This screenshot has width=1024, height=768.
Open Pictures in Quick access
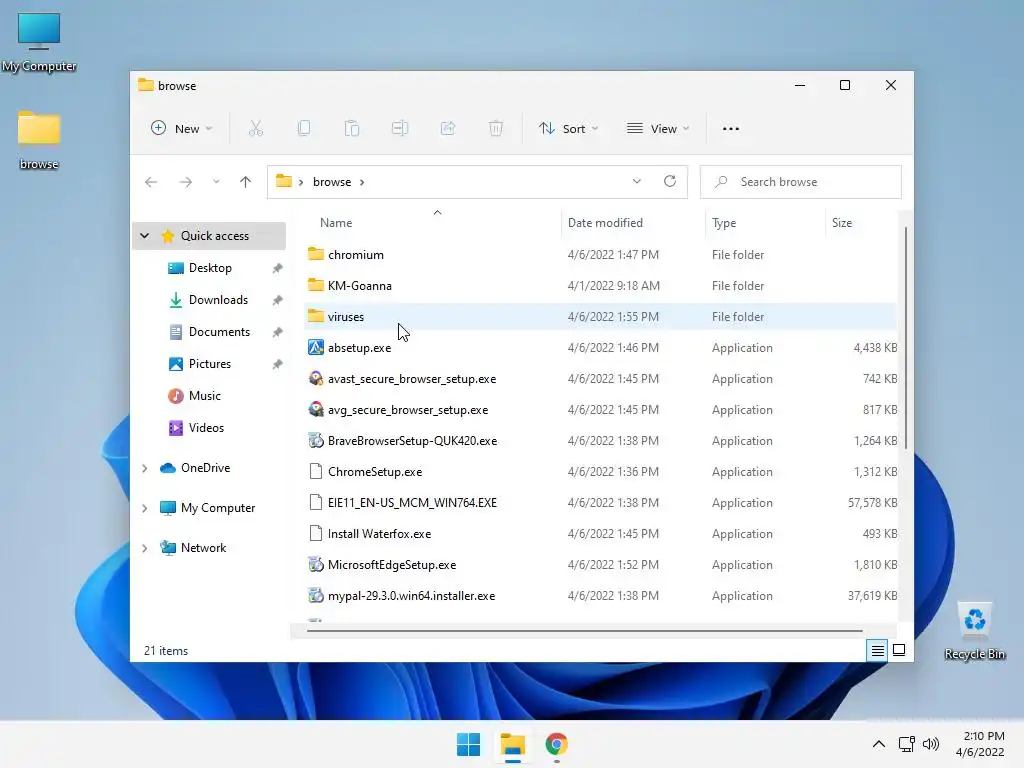point(209,364)
